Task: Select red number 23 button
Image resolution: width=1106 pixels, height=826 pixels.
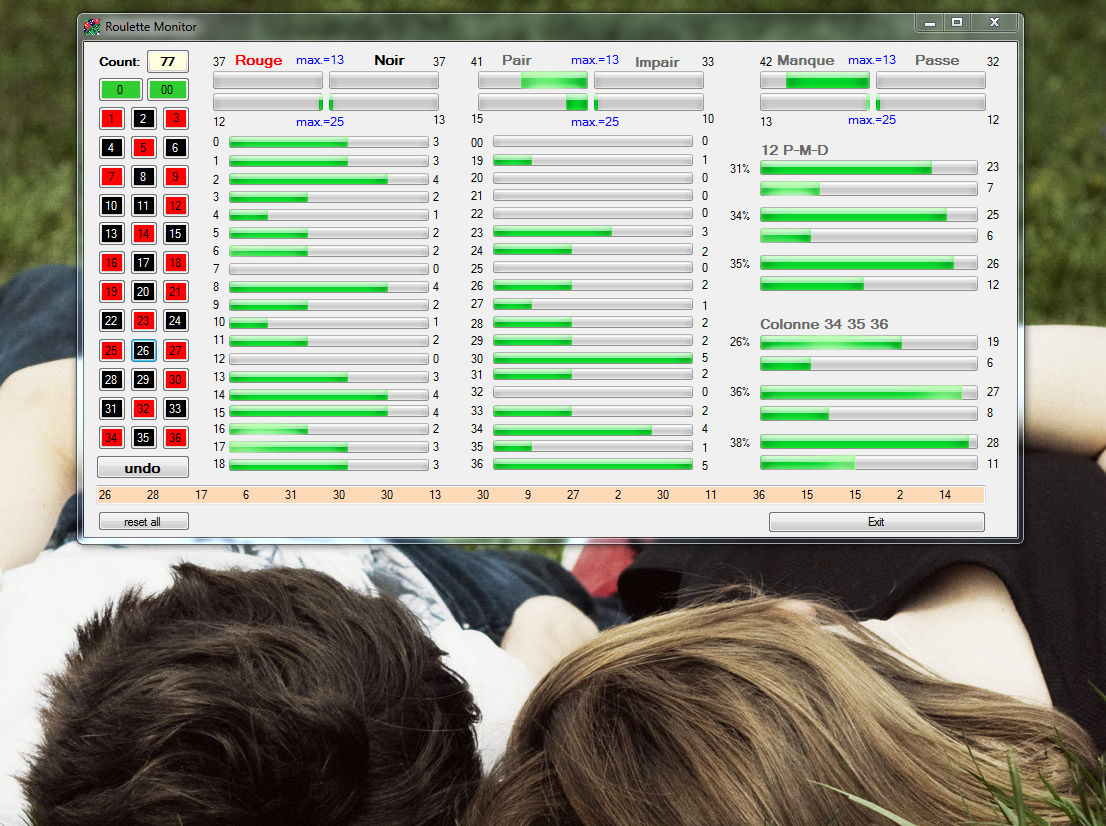Action: (x=143, y=321)
